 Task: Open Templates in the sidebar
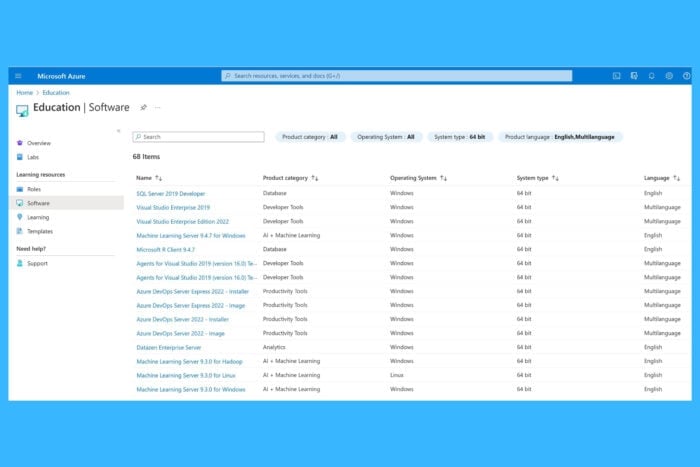pos(40,231)
